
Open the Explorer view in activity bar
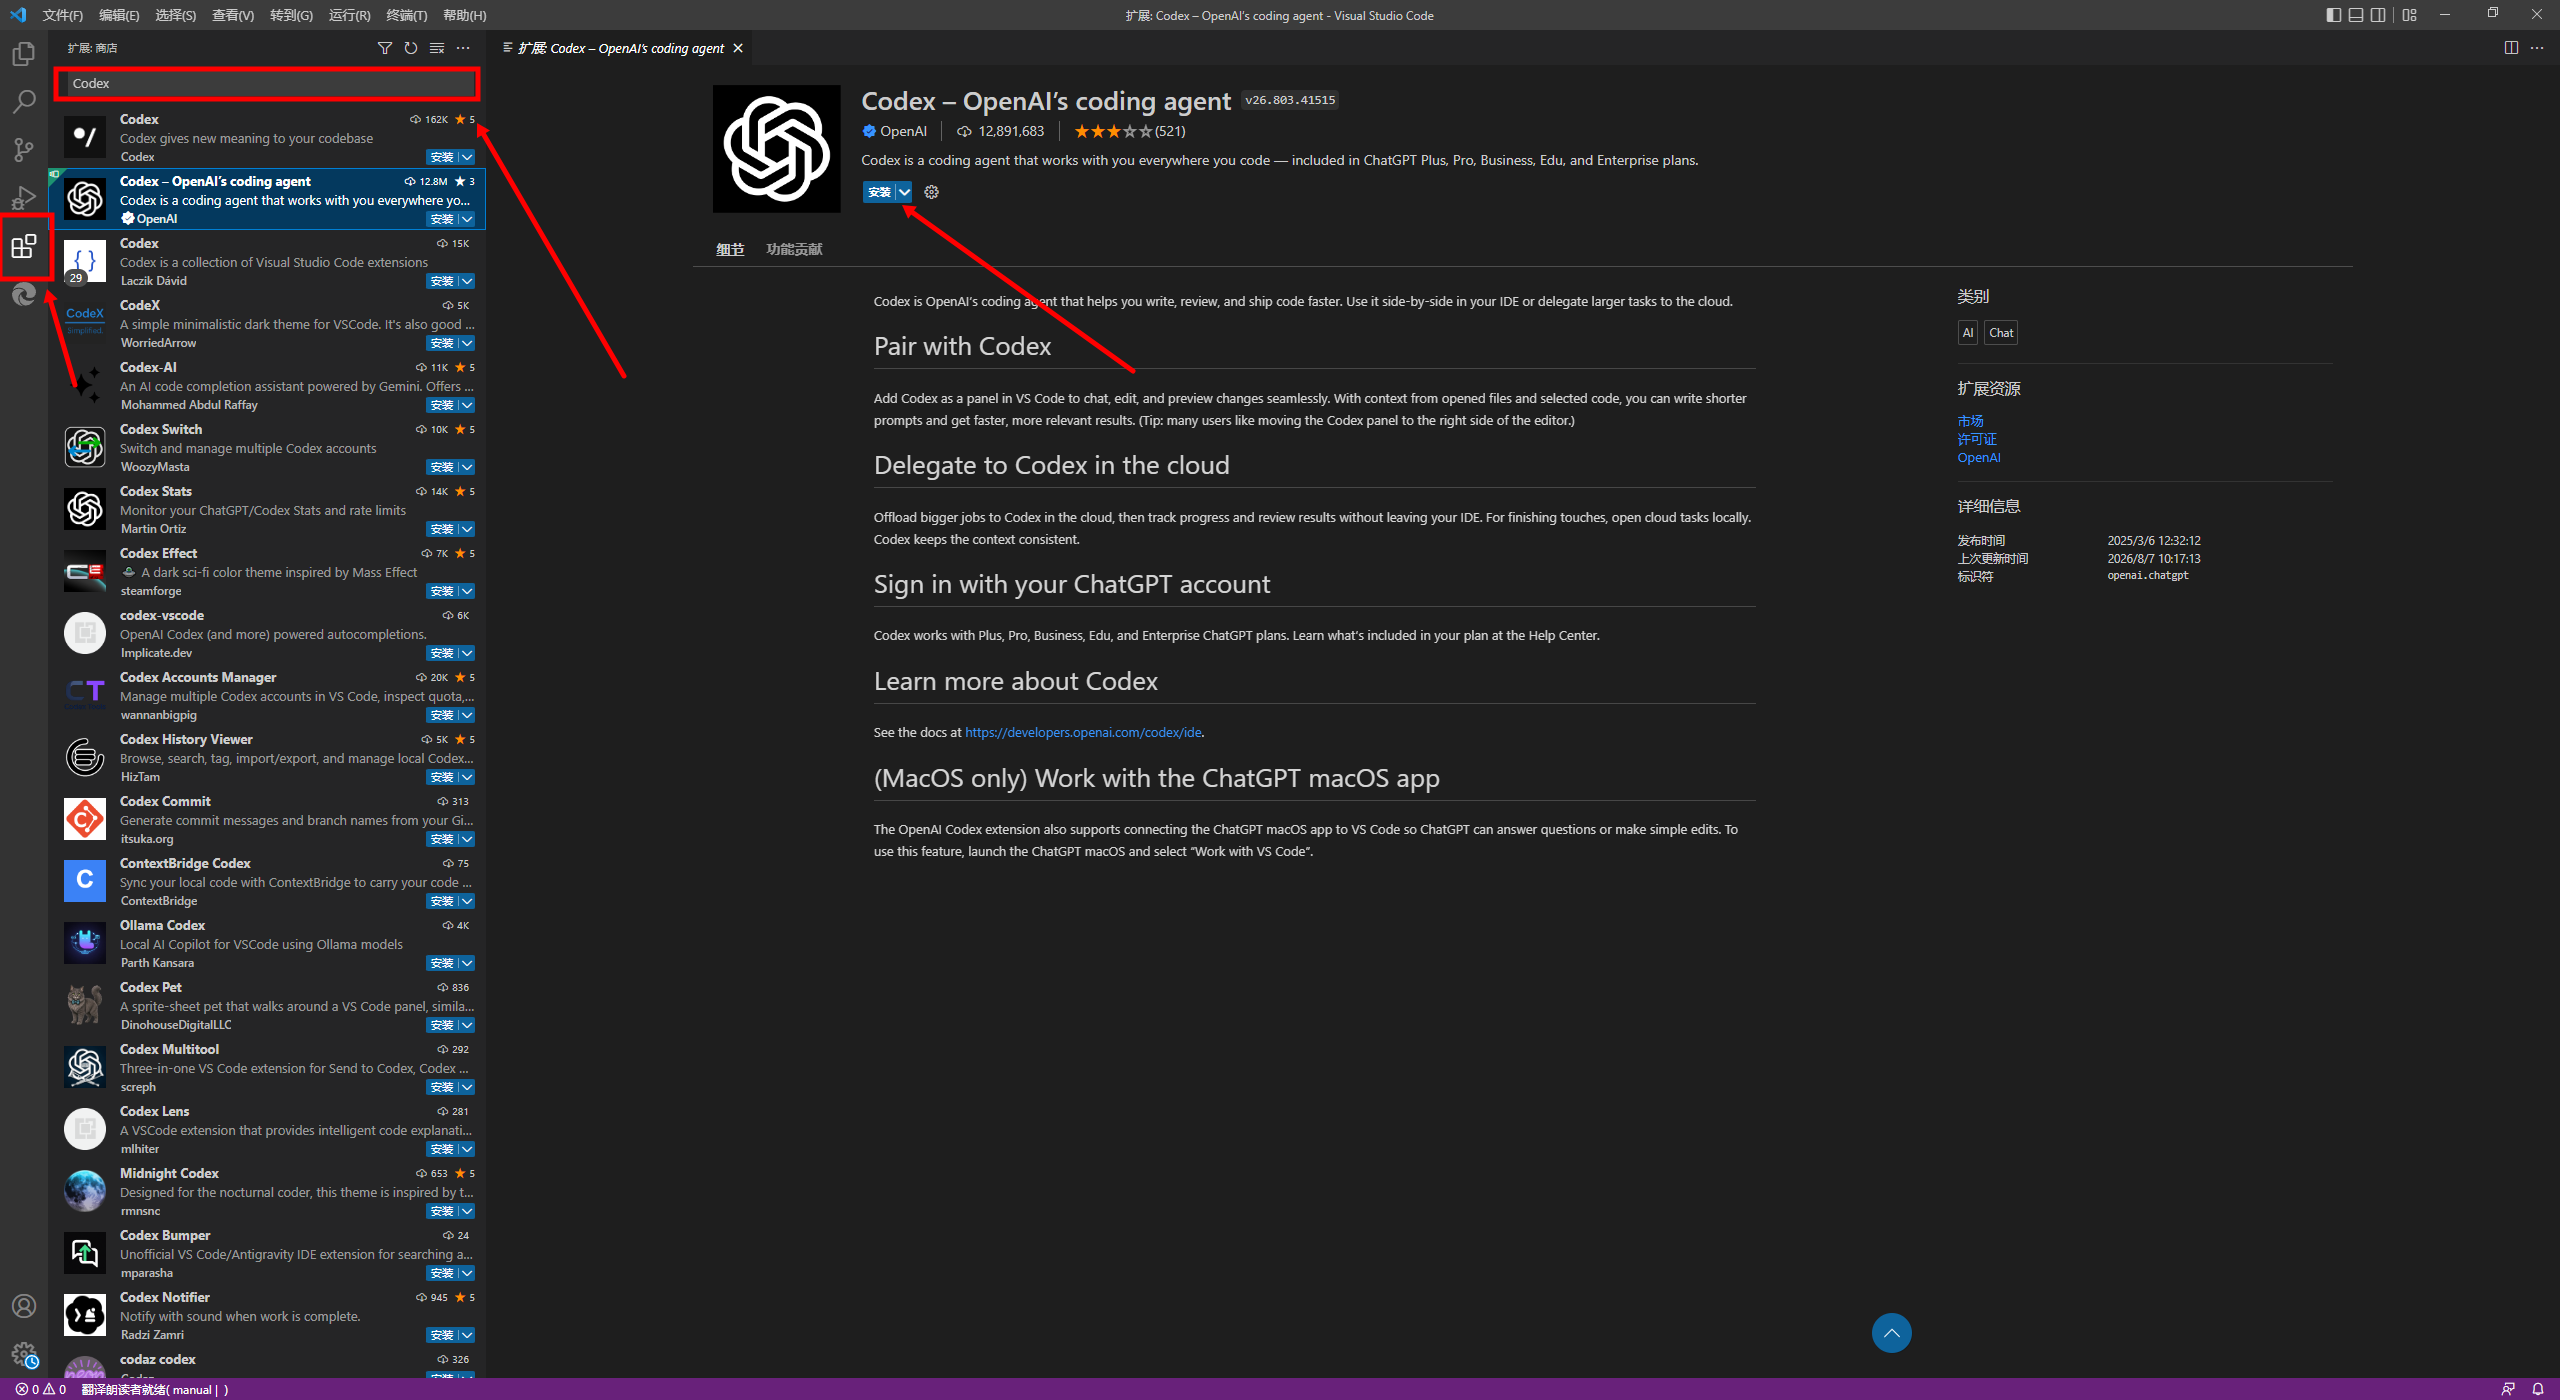(x=24, y=54)
